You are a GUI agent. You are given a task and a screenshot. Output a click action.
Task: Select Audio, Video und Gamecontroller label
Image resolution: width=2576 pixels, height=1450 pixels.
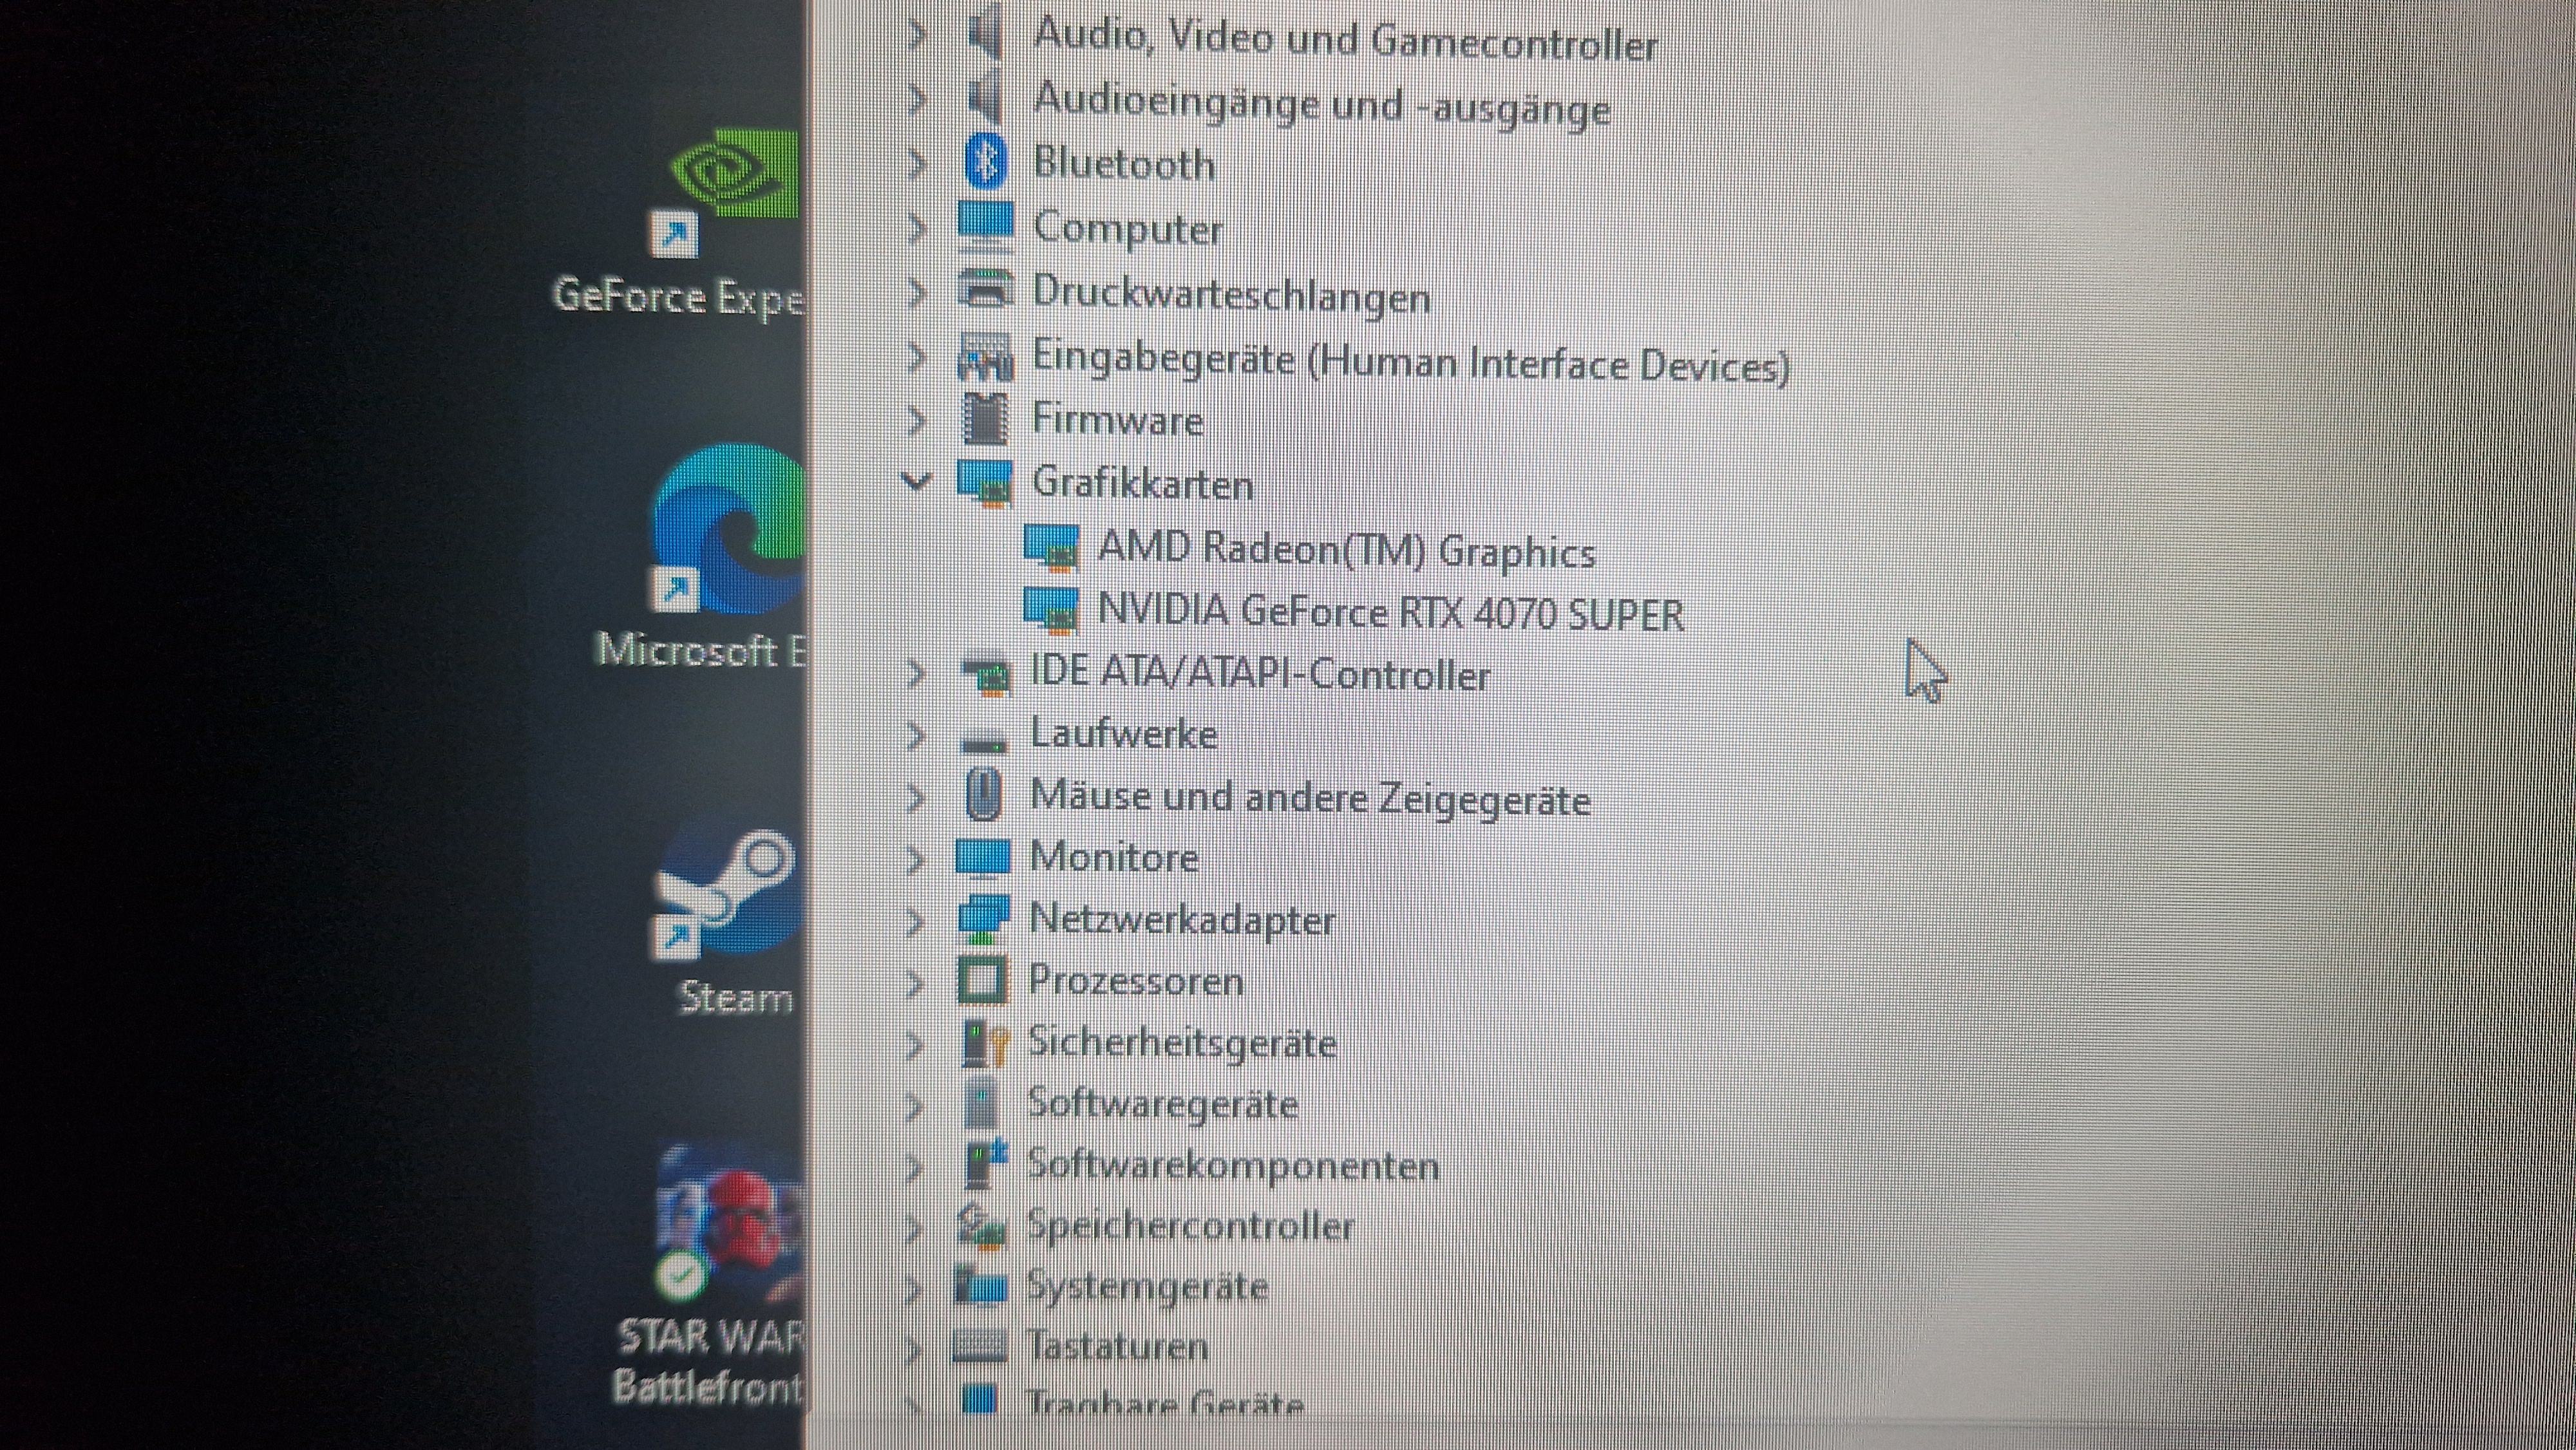click(x=1345, y=40)
